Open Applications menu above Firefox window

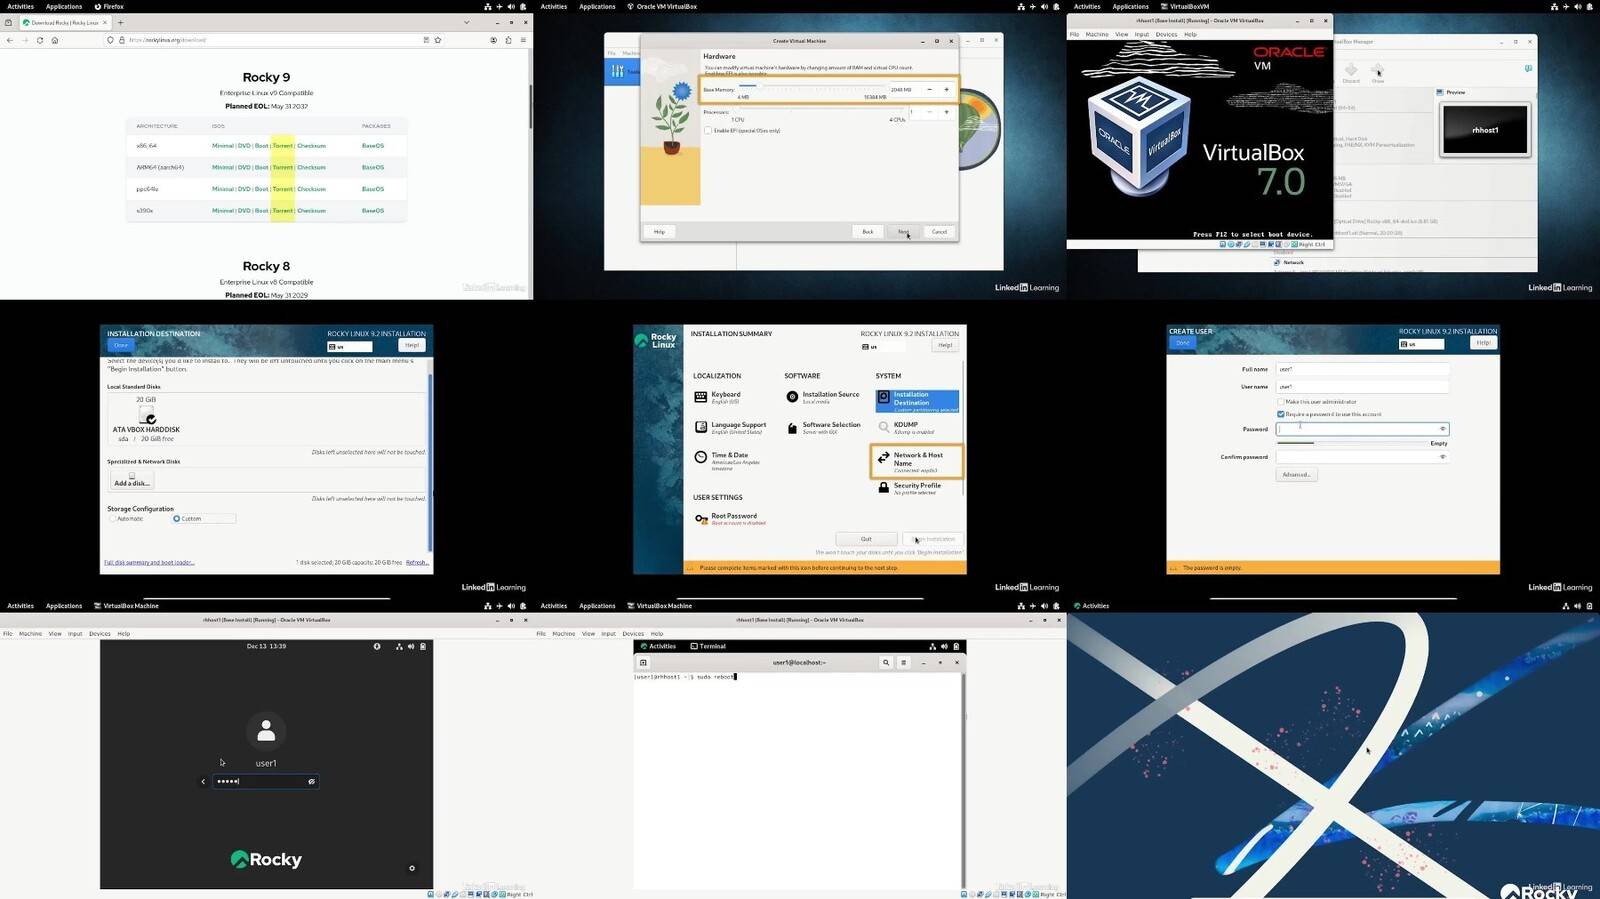coord(64,6)
